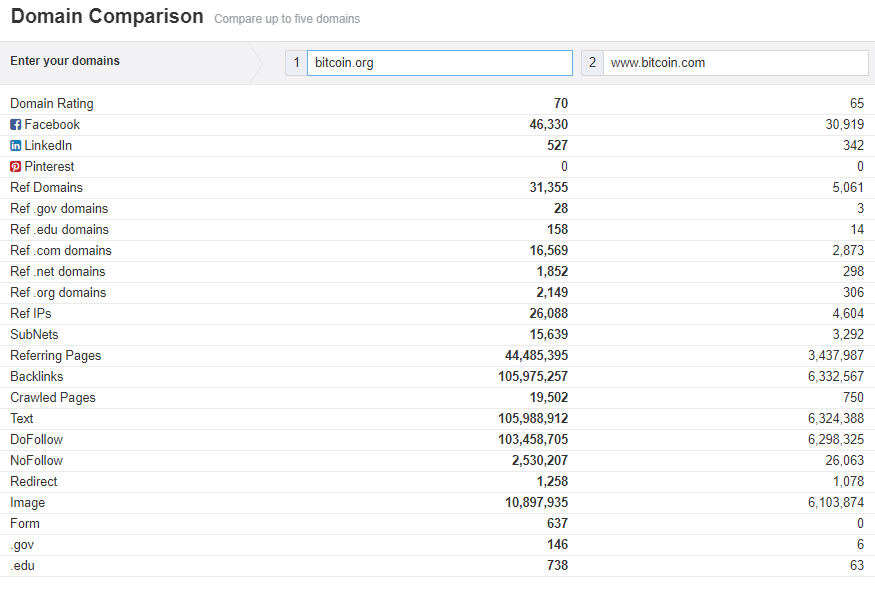The width and height of the screenshot is (875, 590).
Task: Click the Pinterest row label text
Action: 49,167
